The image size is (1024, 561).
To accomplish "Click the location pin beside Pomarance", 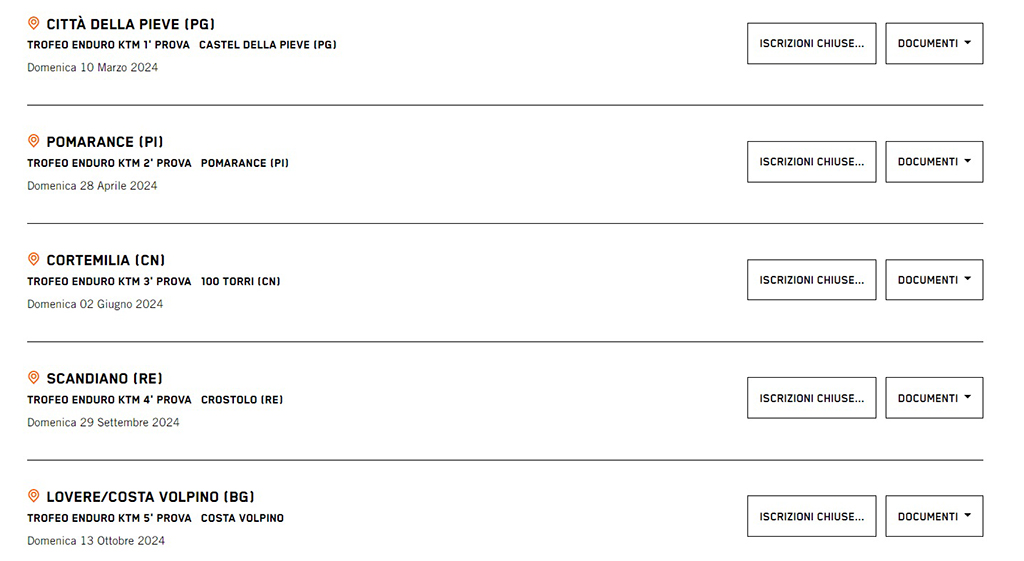I will (33, 141).
